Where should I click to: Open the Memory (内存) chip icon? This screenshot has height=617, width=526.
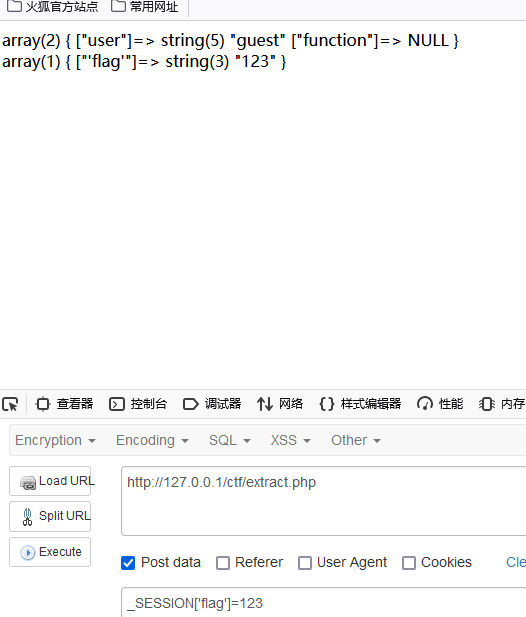487,404
